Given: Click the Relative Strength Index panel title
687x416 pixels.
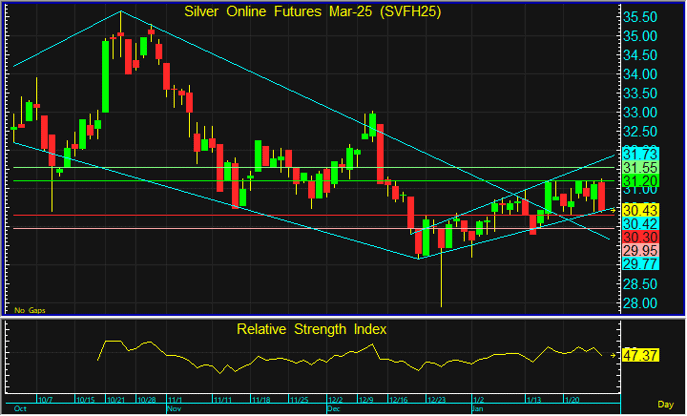Looking at the screenshot, I should [x=311, y=328].
